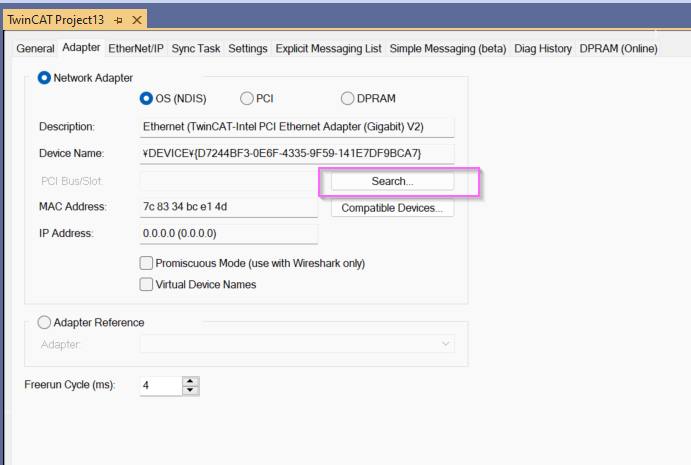Switch to the Adapter tab
Viewport: 691px width, 465px height.
click(81, 48)
